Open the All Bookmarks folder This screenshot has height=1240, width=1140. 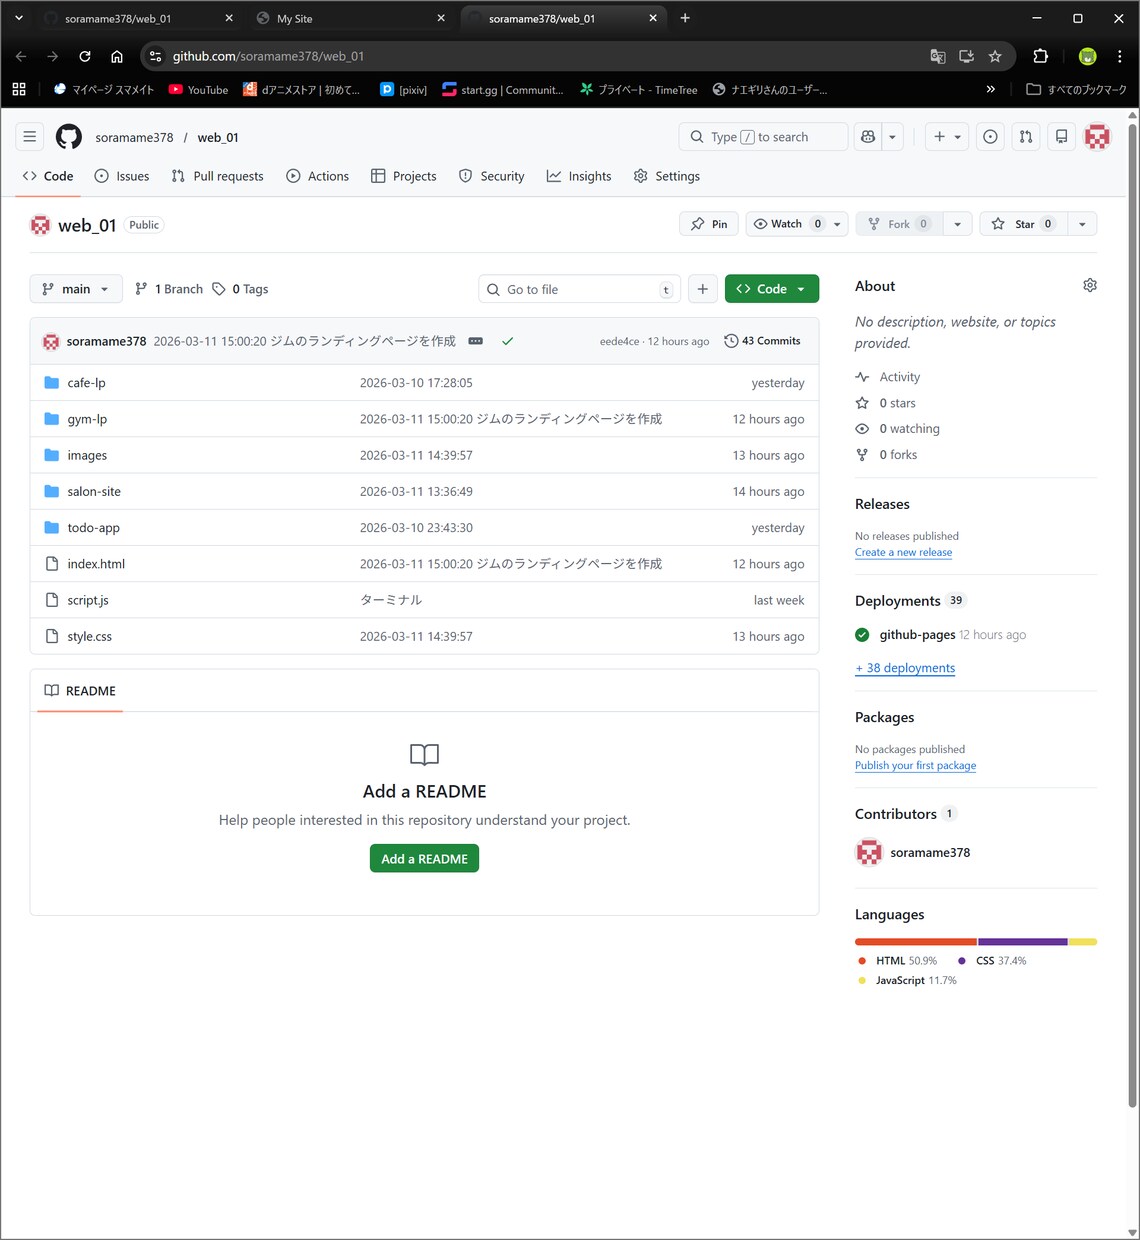[x=1076, y=89]
